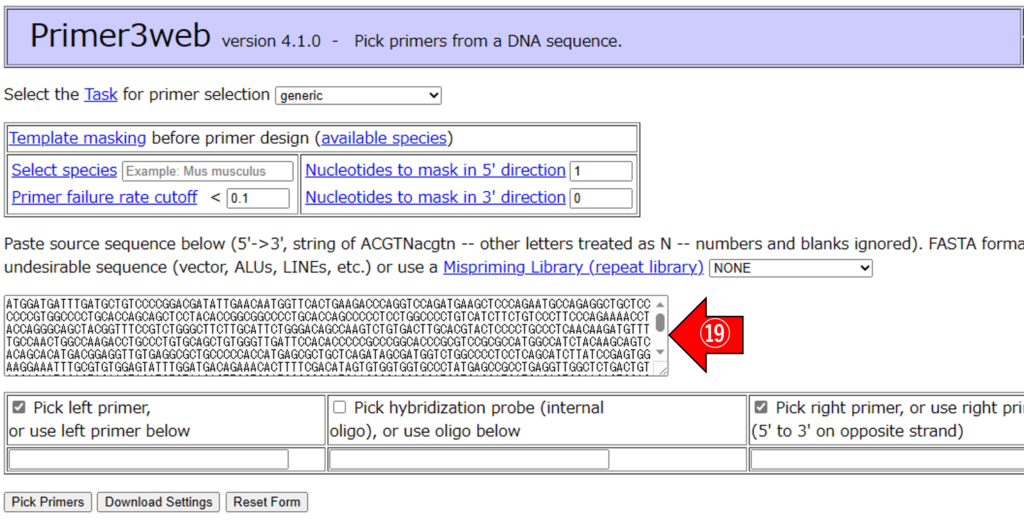The width and height of the screenshot is (1024, 520).
Task: Enable the Pick hybridization probe checkbox
Action: (340, 408)
